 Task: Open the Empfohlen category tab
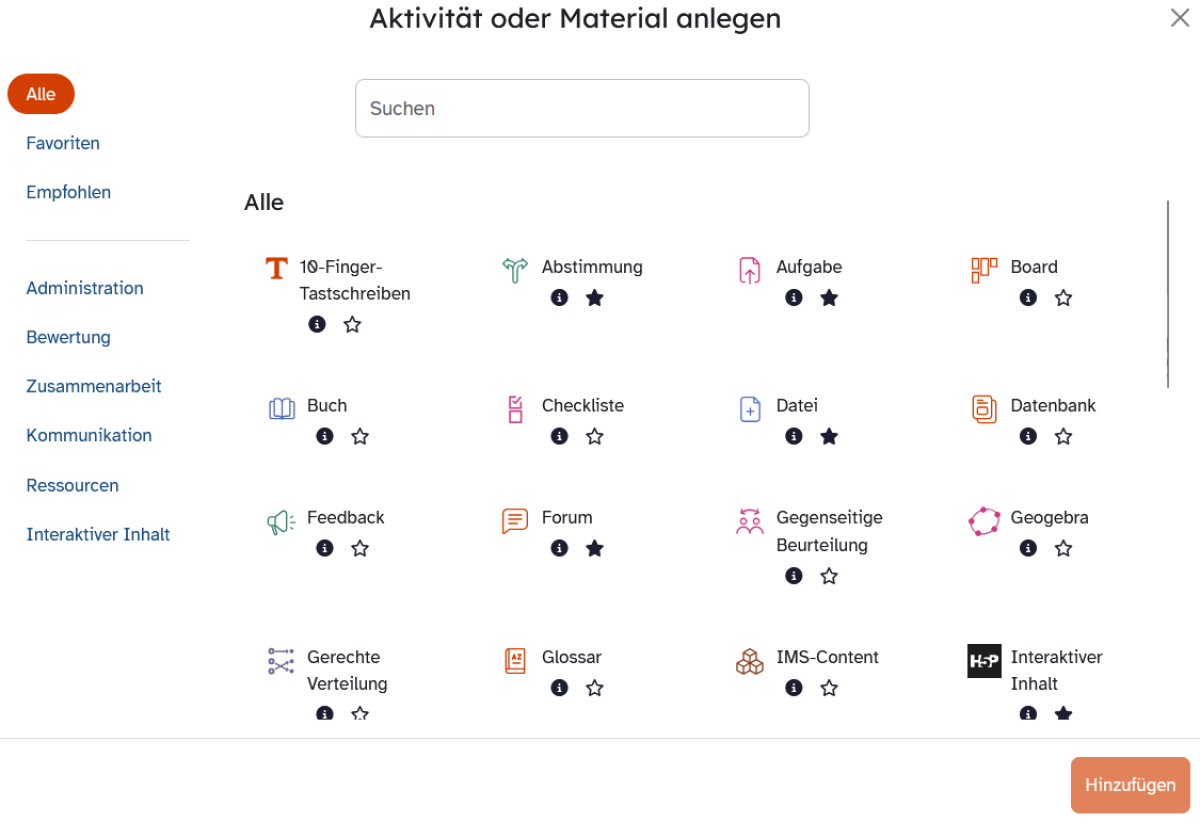coord(68,192)
